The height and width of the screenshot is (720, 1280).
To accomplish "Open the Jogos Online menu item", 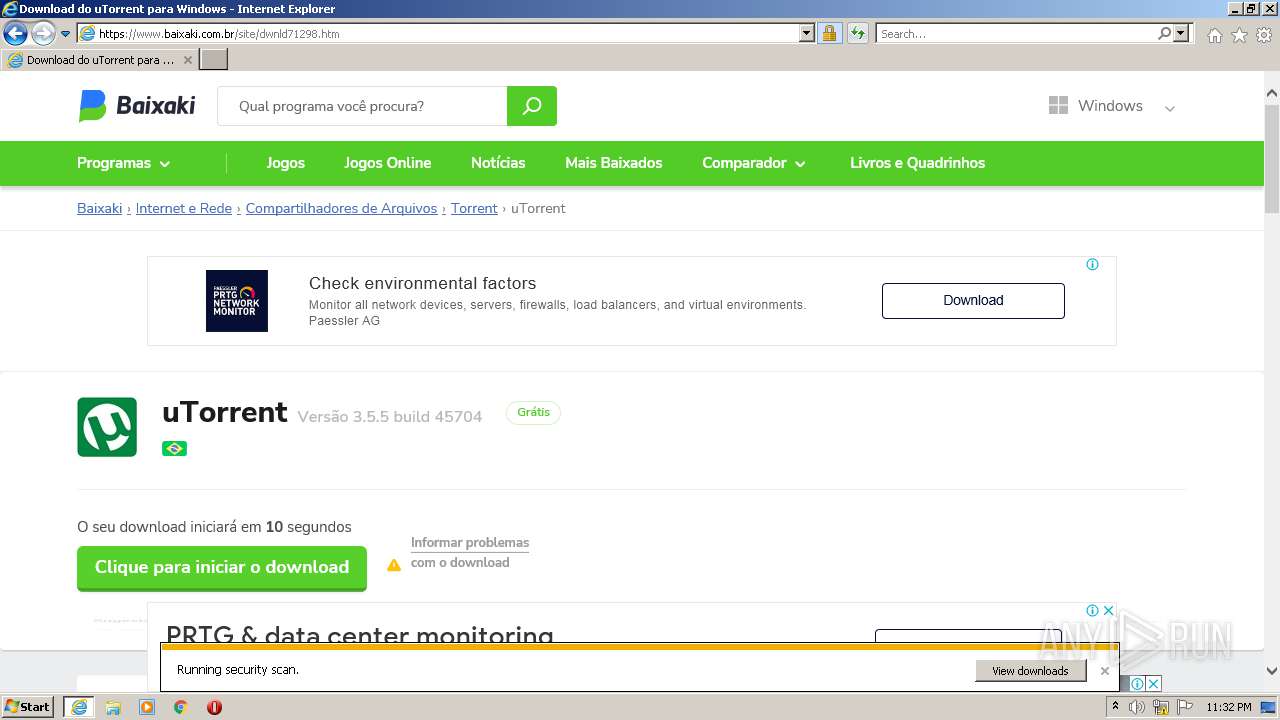I will [387, 163].
